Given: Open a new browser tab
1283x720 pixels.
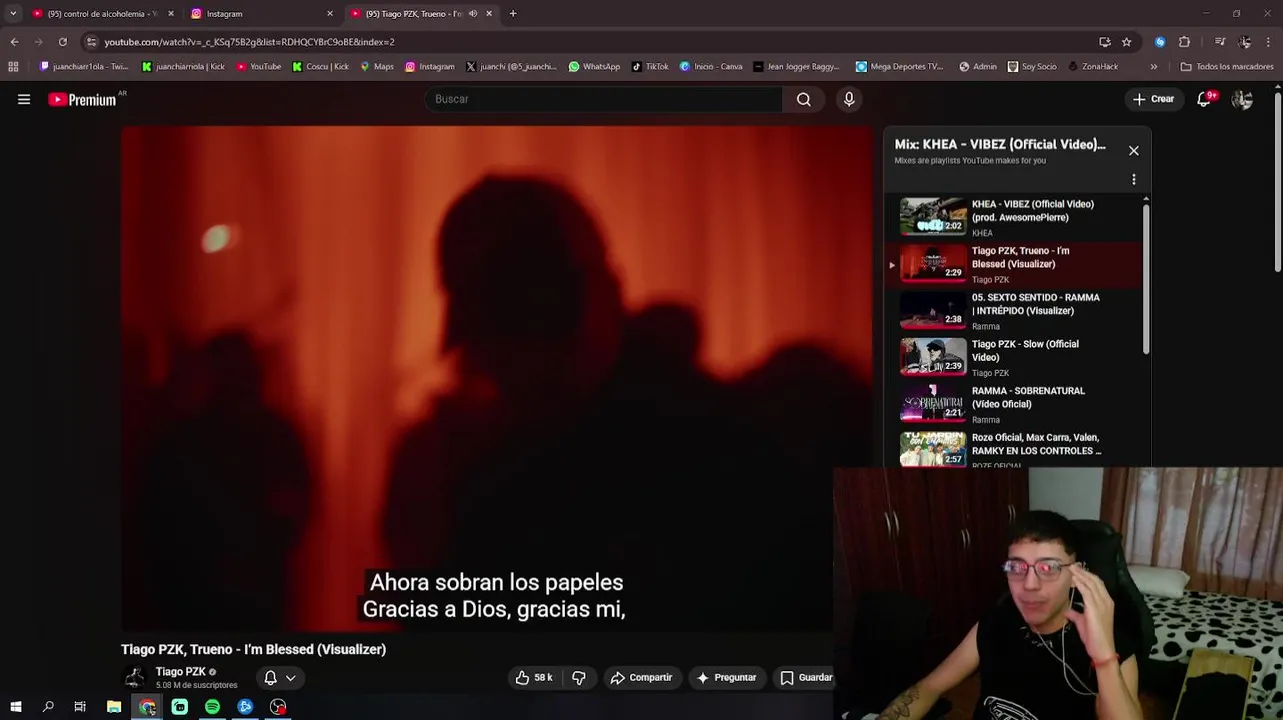Looking at the screenshot, I should pyautogui.click(x=513, y=14).
